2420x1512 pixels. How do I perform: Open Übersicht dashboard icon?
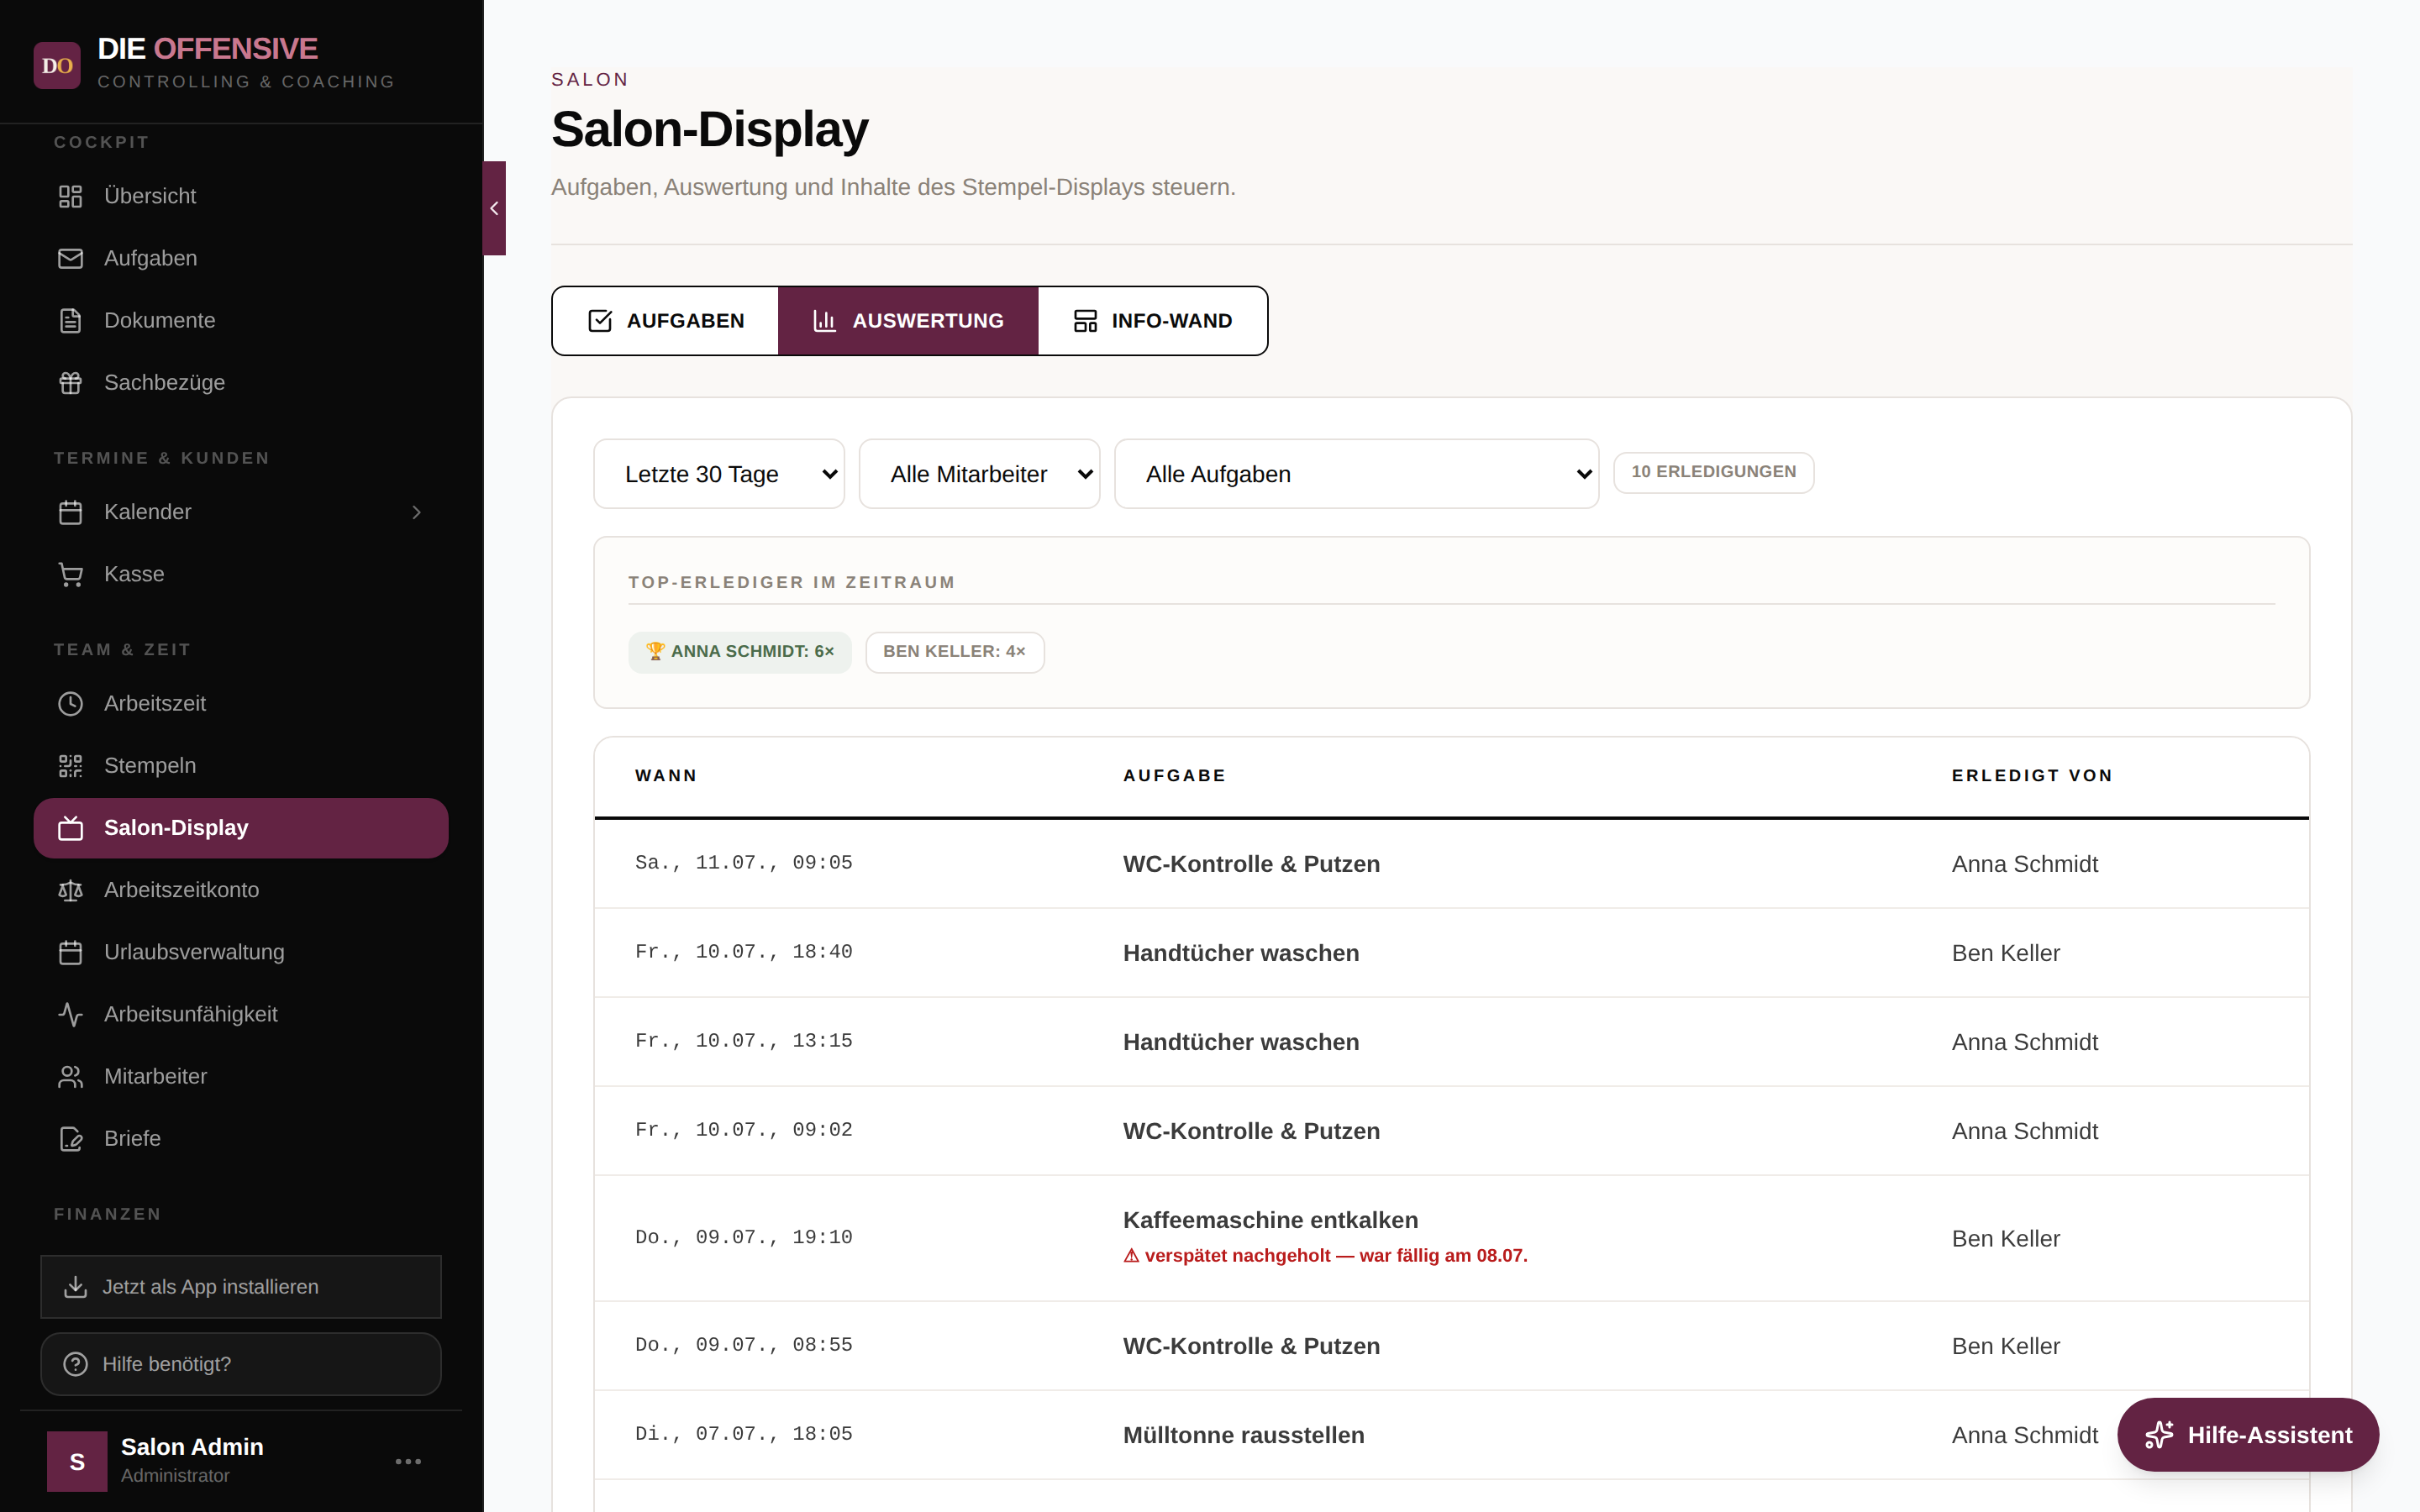click(x=70, y=196)
